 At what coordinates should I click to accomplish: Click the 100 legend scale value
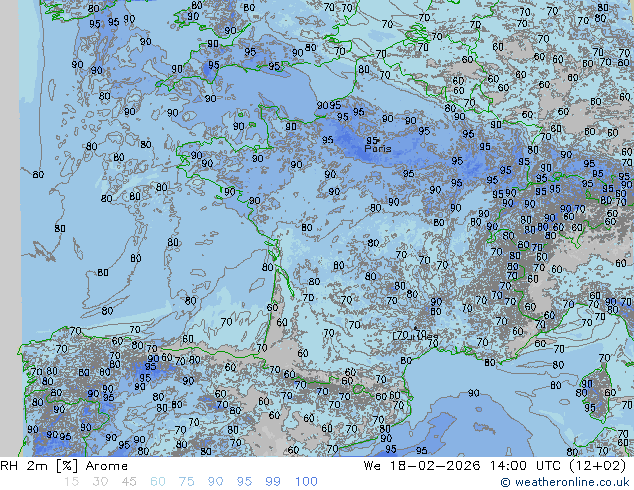(x=305, y=482)
